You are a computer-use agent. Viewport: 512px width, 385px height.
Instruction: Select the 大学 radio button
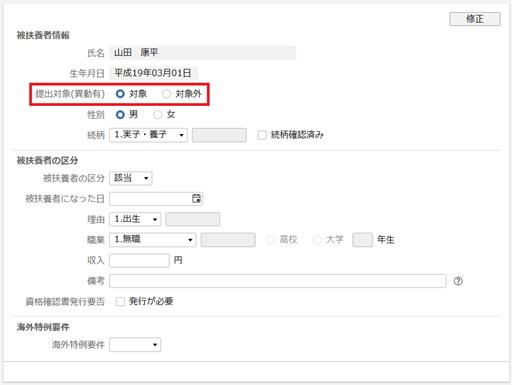click(x=317, y=240)
